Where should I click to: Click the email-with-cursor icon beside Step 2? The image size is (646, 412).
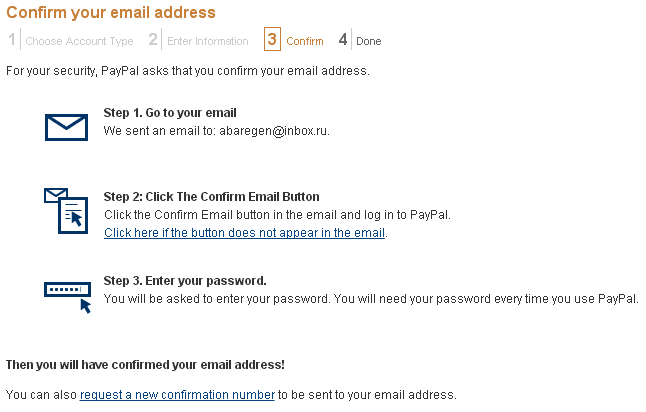click(66, 210)
